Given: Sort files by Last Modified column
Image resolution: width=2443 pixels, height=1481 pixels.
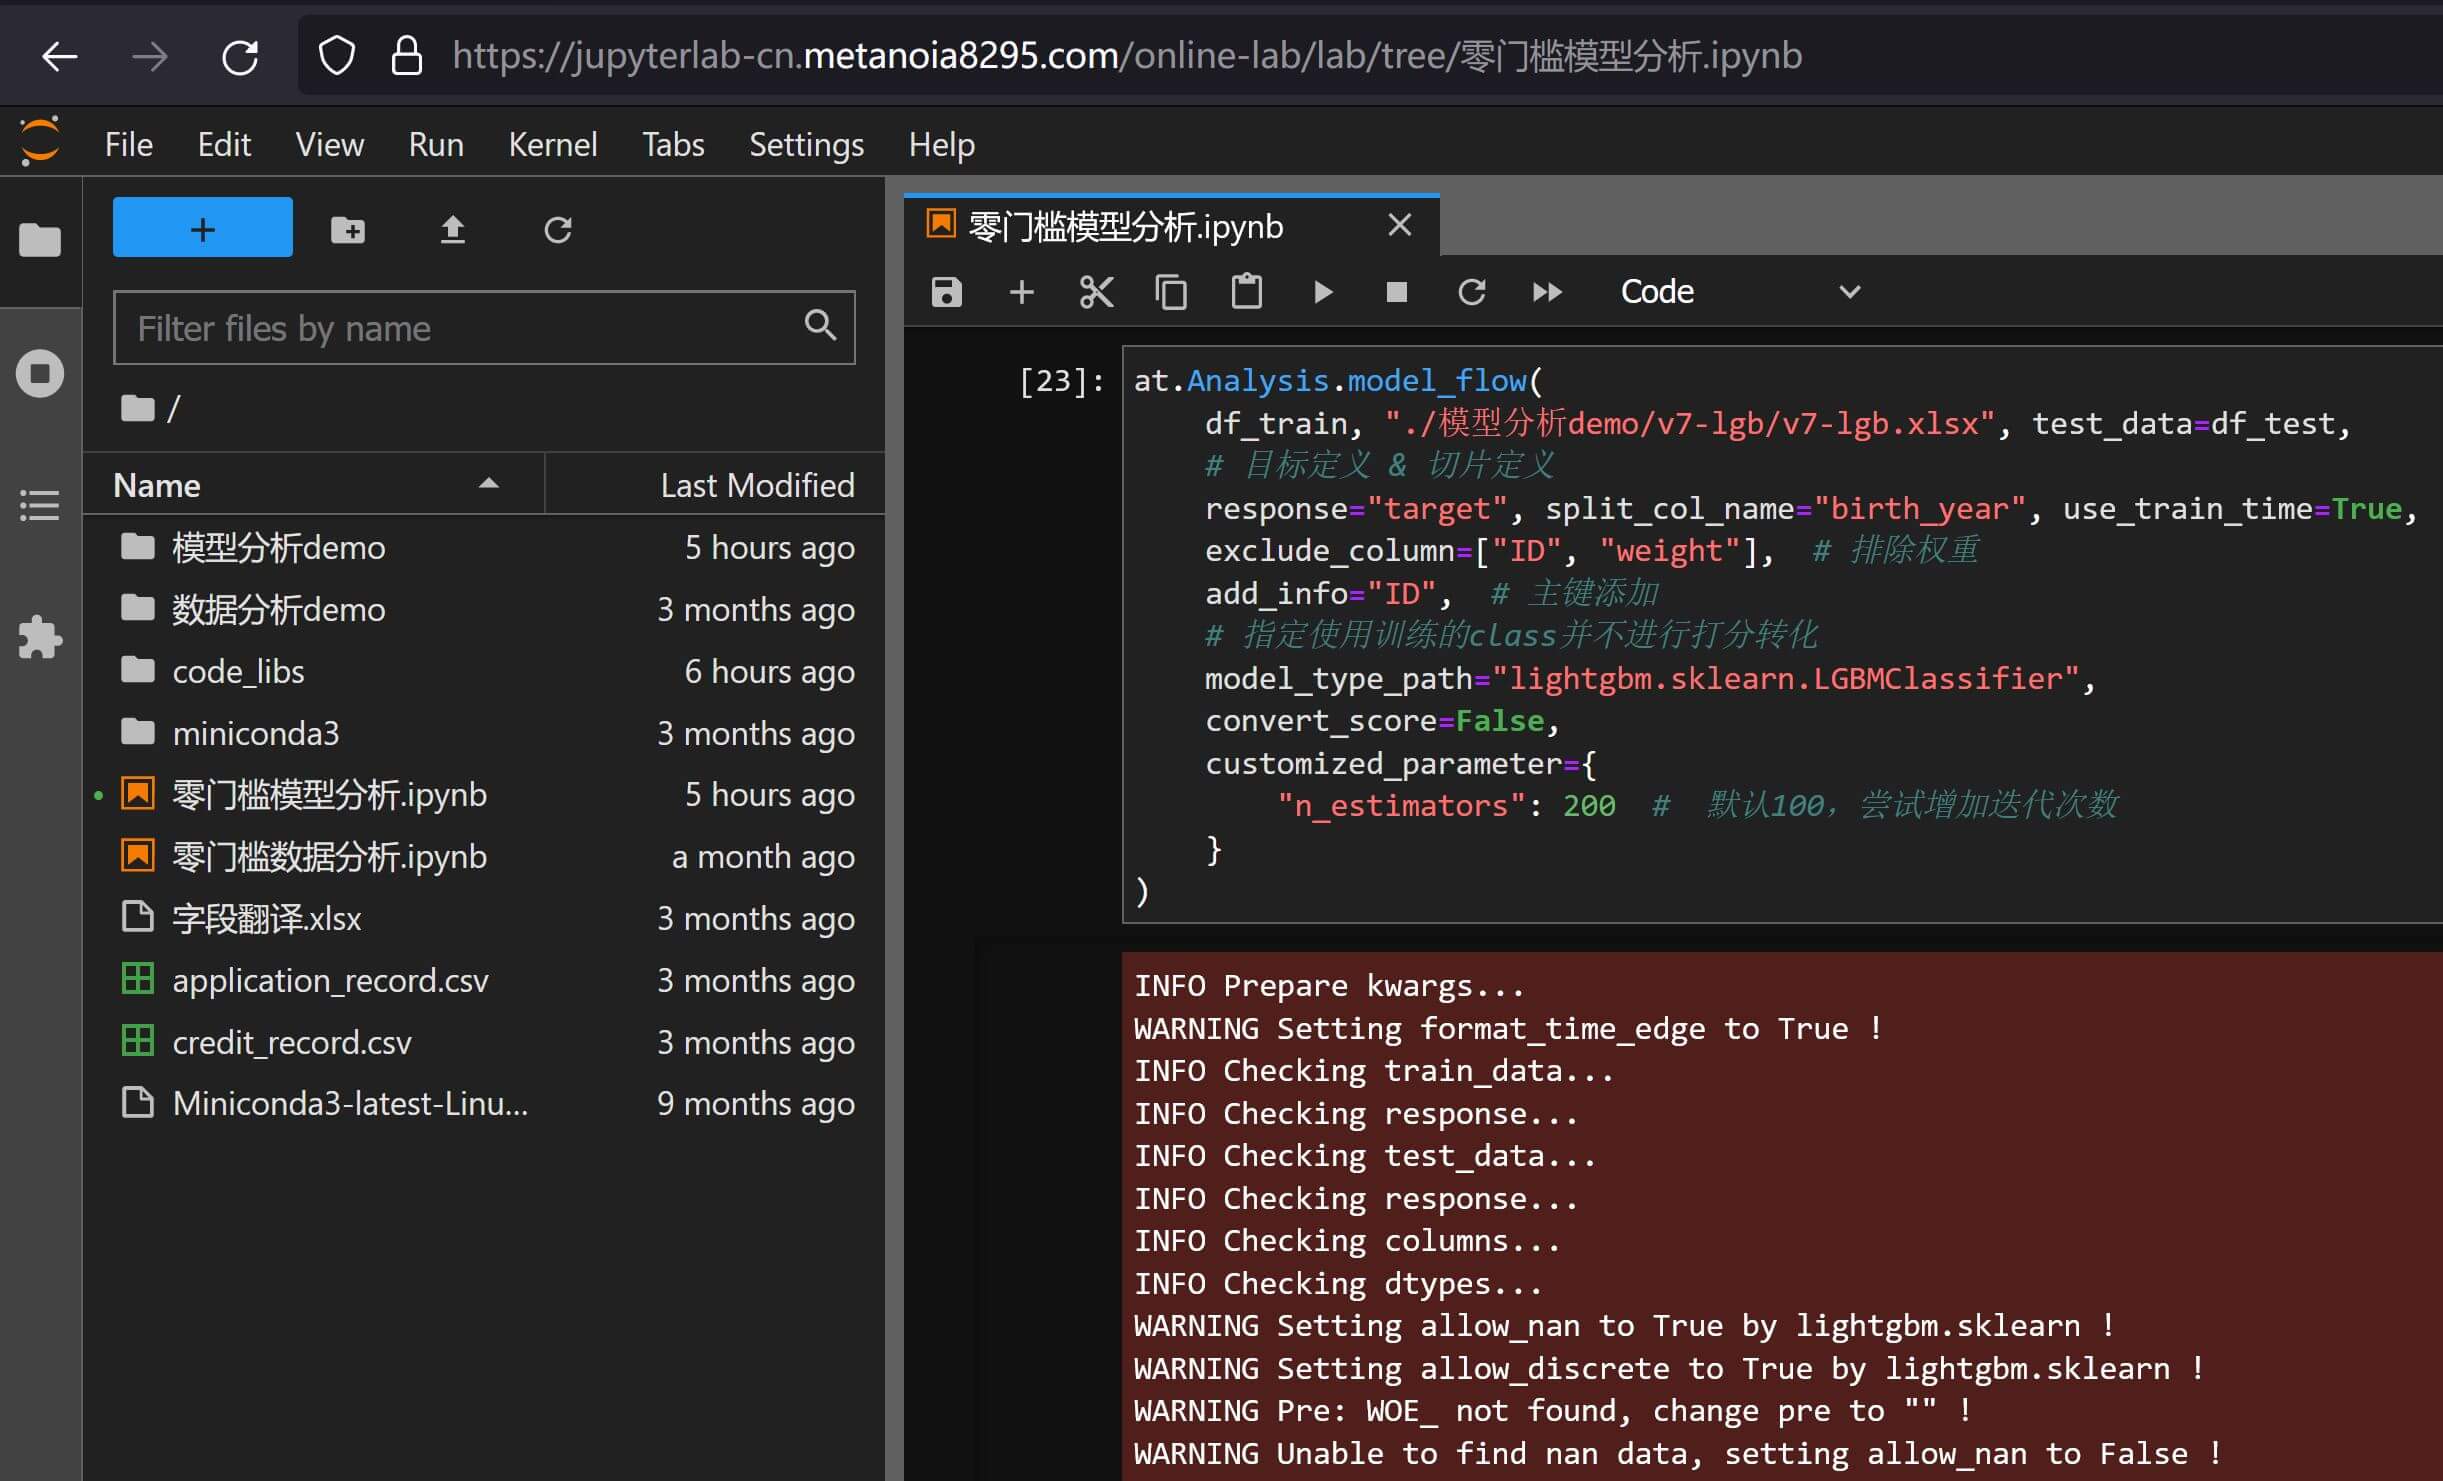Looking at the screenshot, I should 756,485.
